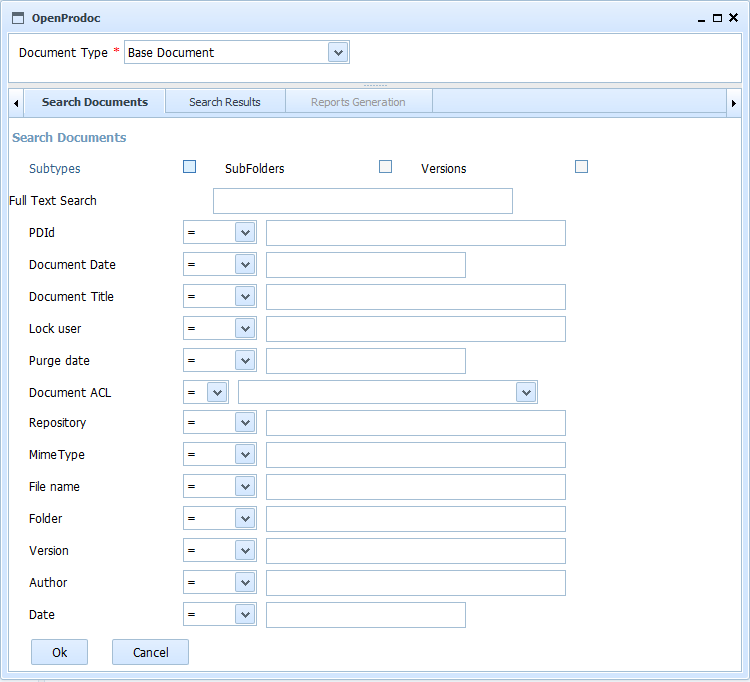Focus the Document Title value field
The width and height of the screenshot is (750, 682).
pyautogui.click(x=416, y=297)
